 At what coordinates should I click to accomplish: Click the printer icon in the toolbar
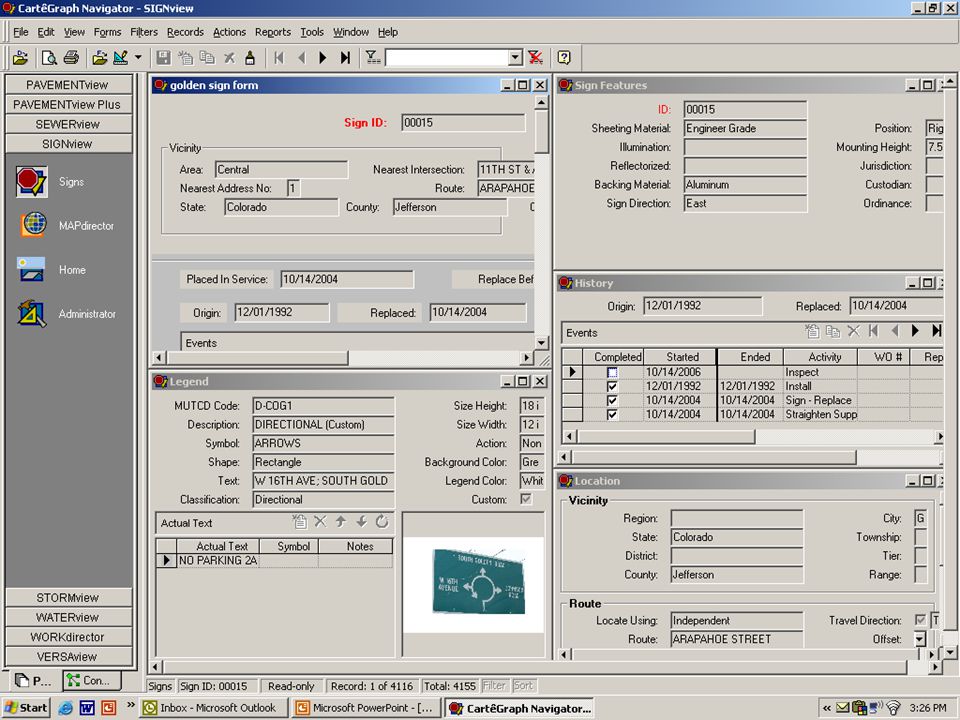point(71,58)
